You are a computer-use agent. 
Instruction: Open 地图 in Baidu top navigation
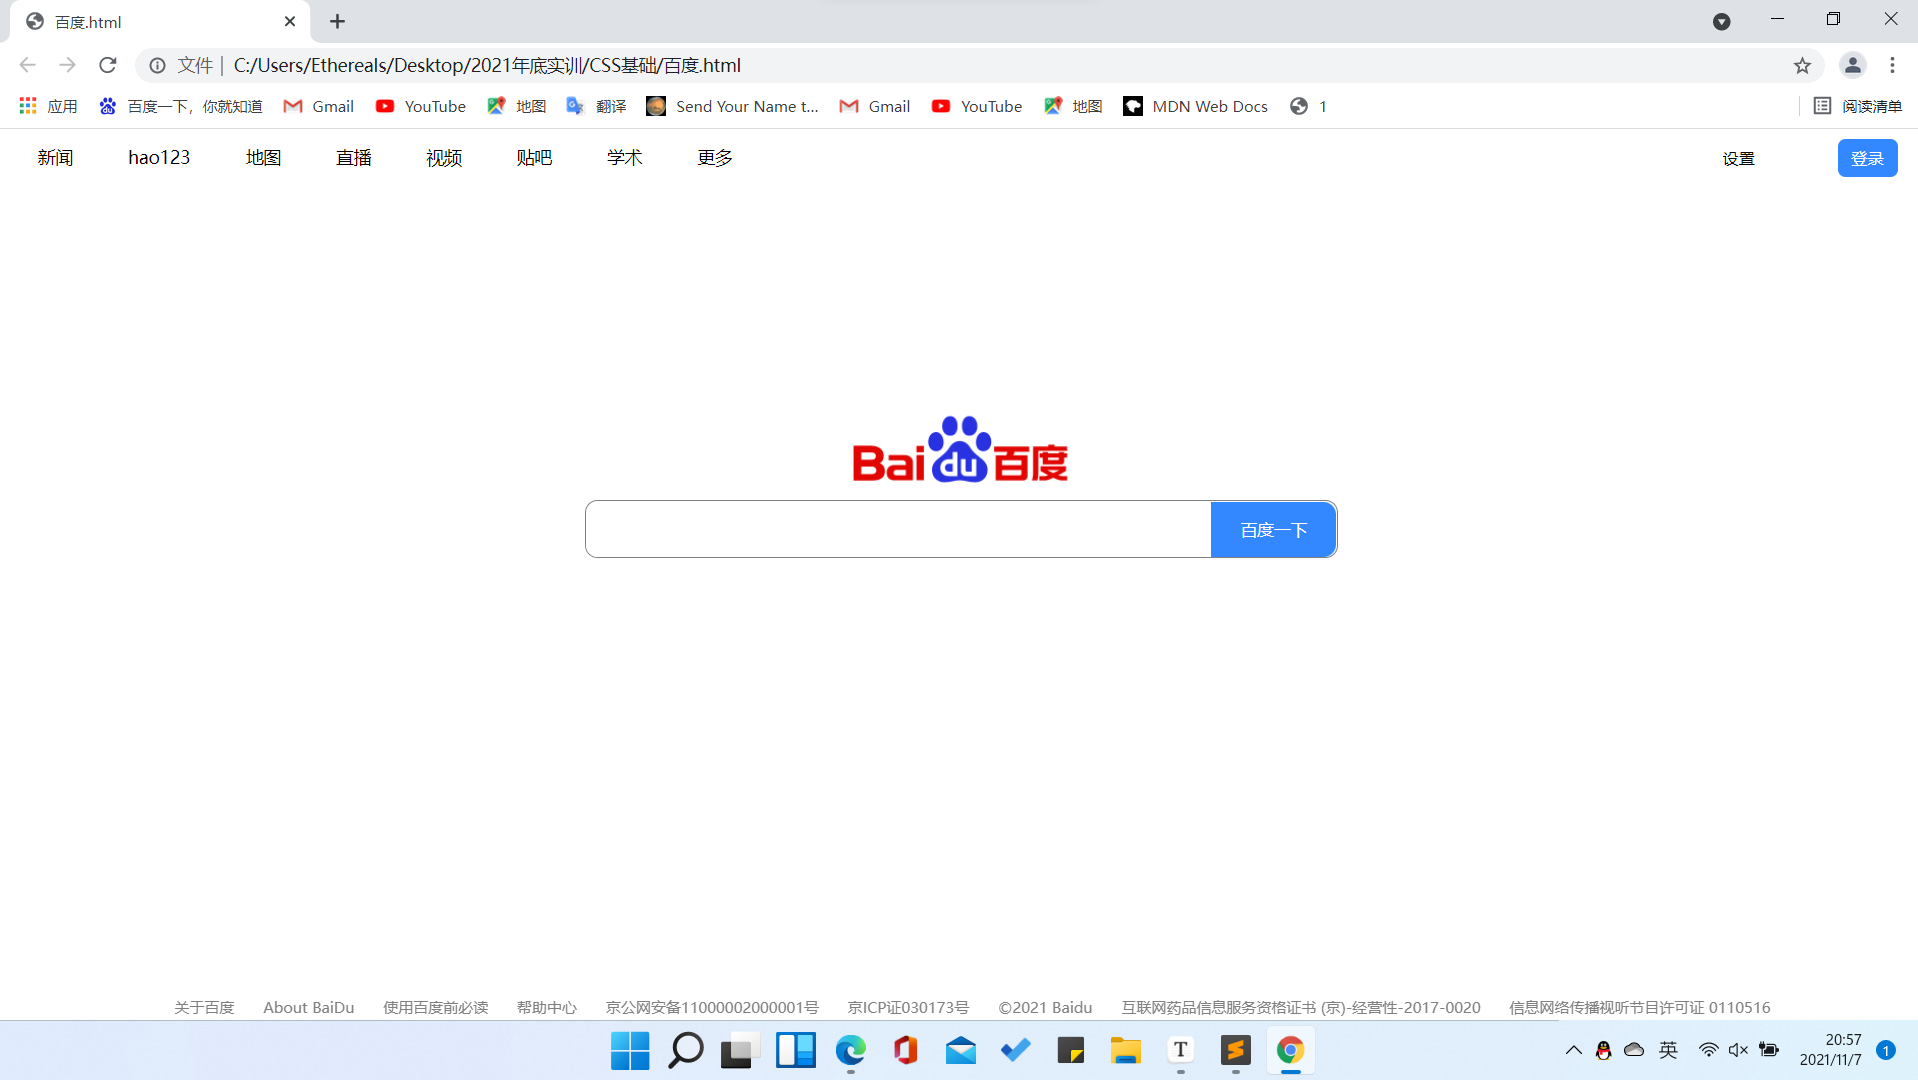(263, 158)
